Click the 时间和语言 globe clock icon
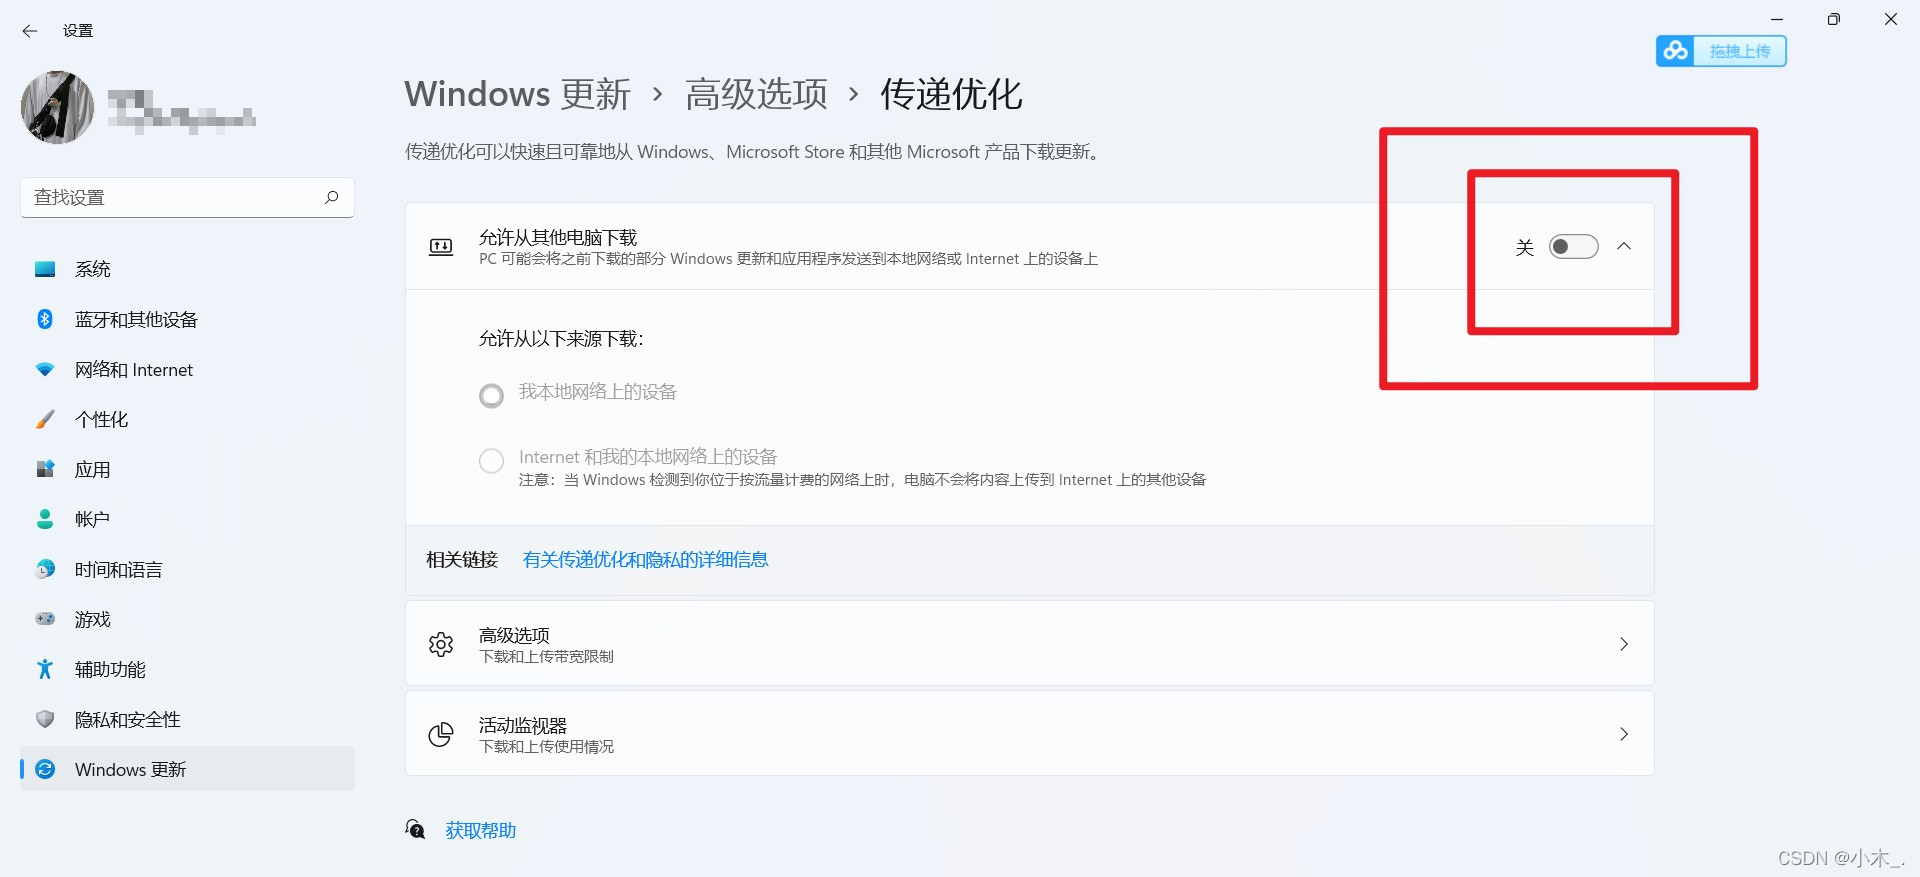This screenshot has height=877, width=1920. (45, 569)
